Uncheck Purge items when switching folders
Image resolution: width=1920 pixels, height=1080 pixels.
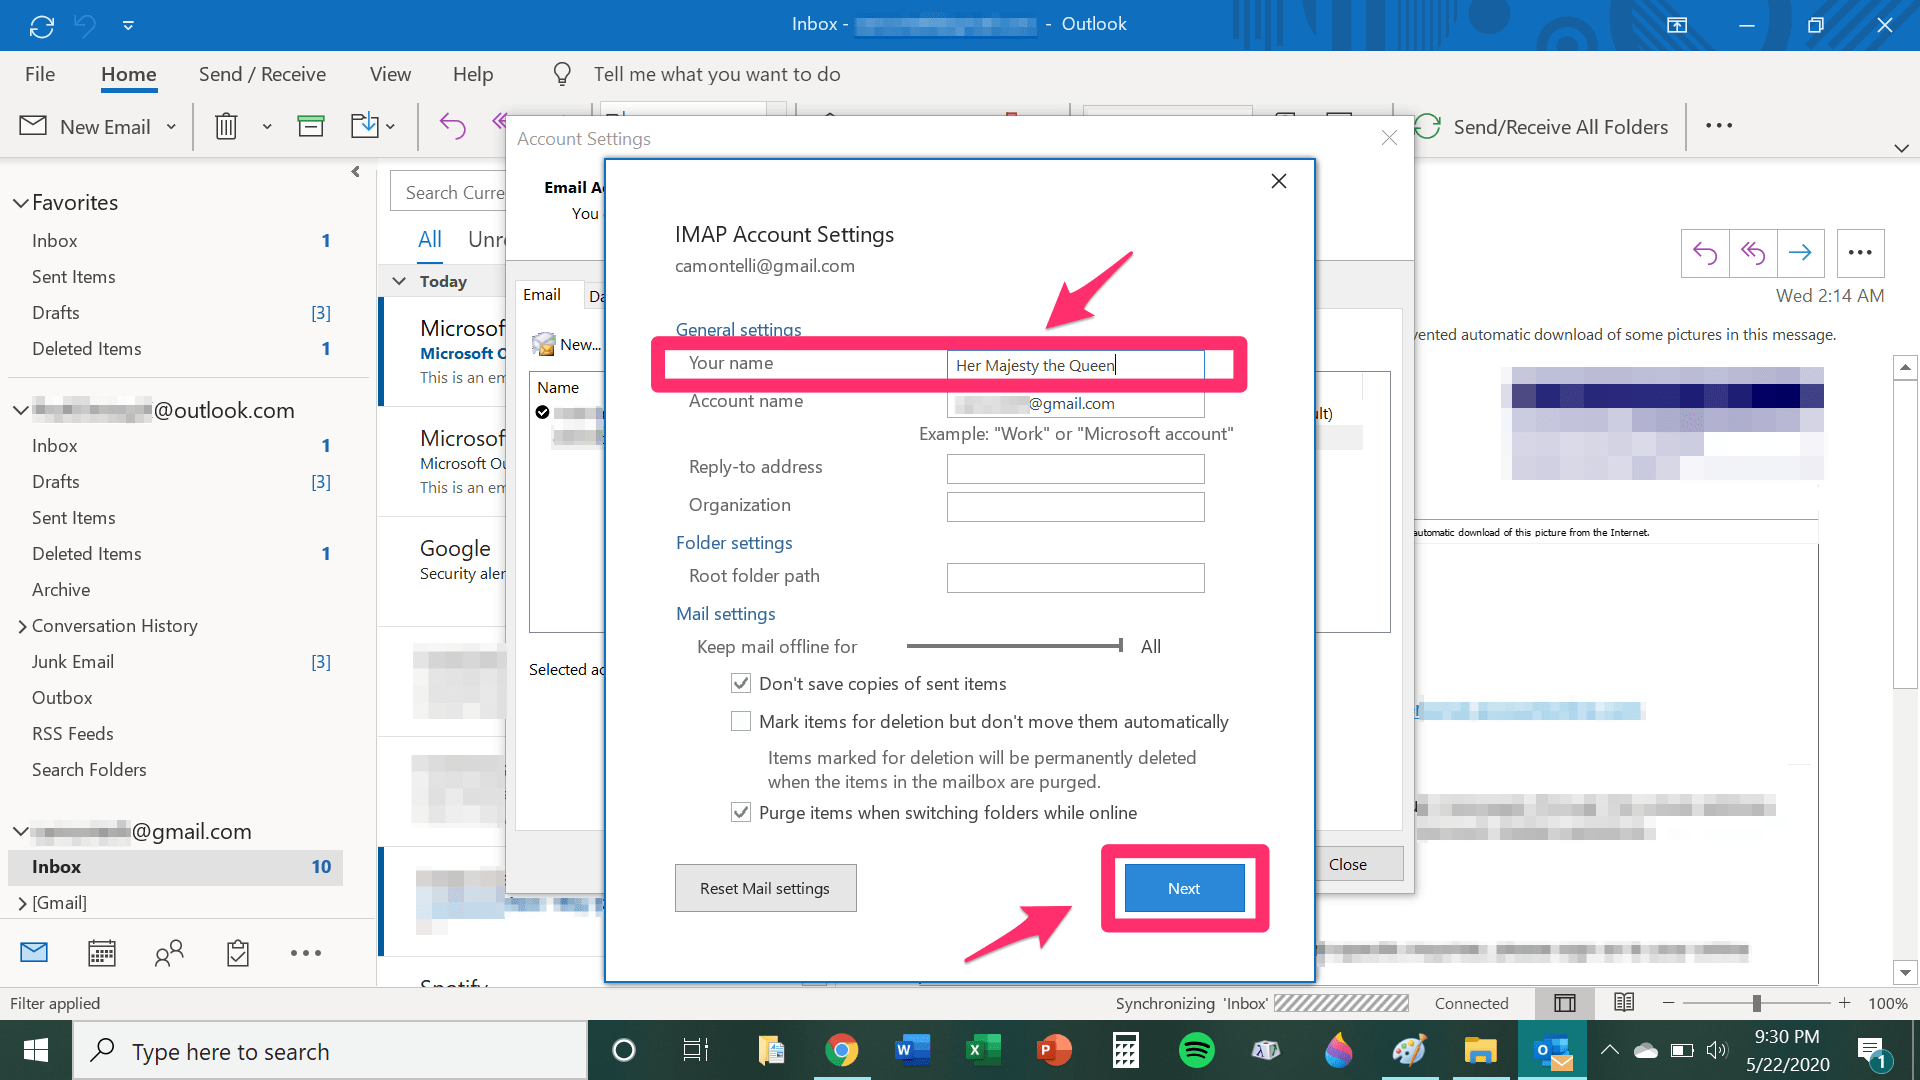point(741,813)
